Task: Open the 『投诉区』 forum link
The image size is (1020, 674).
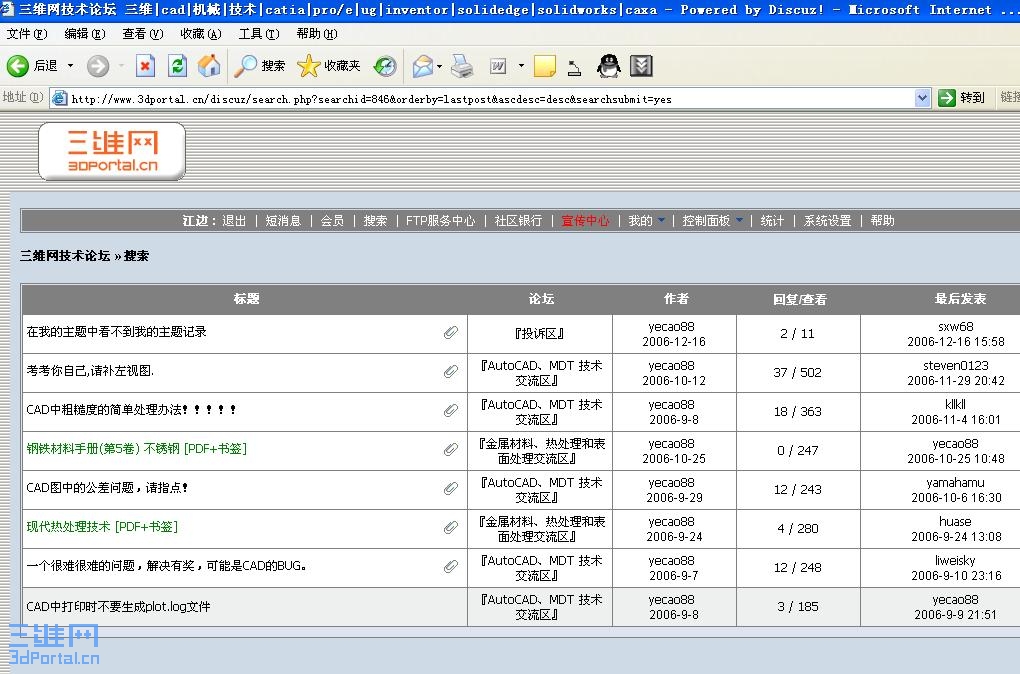Action: coord(539,334)
